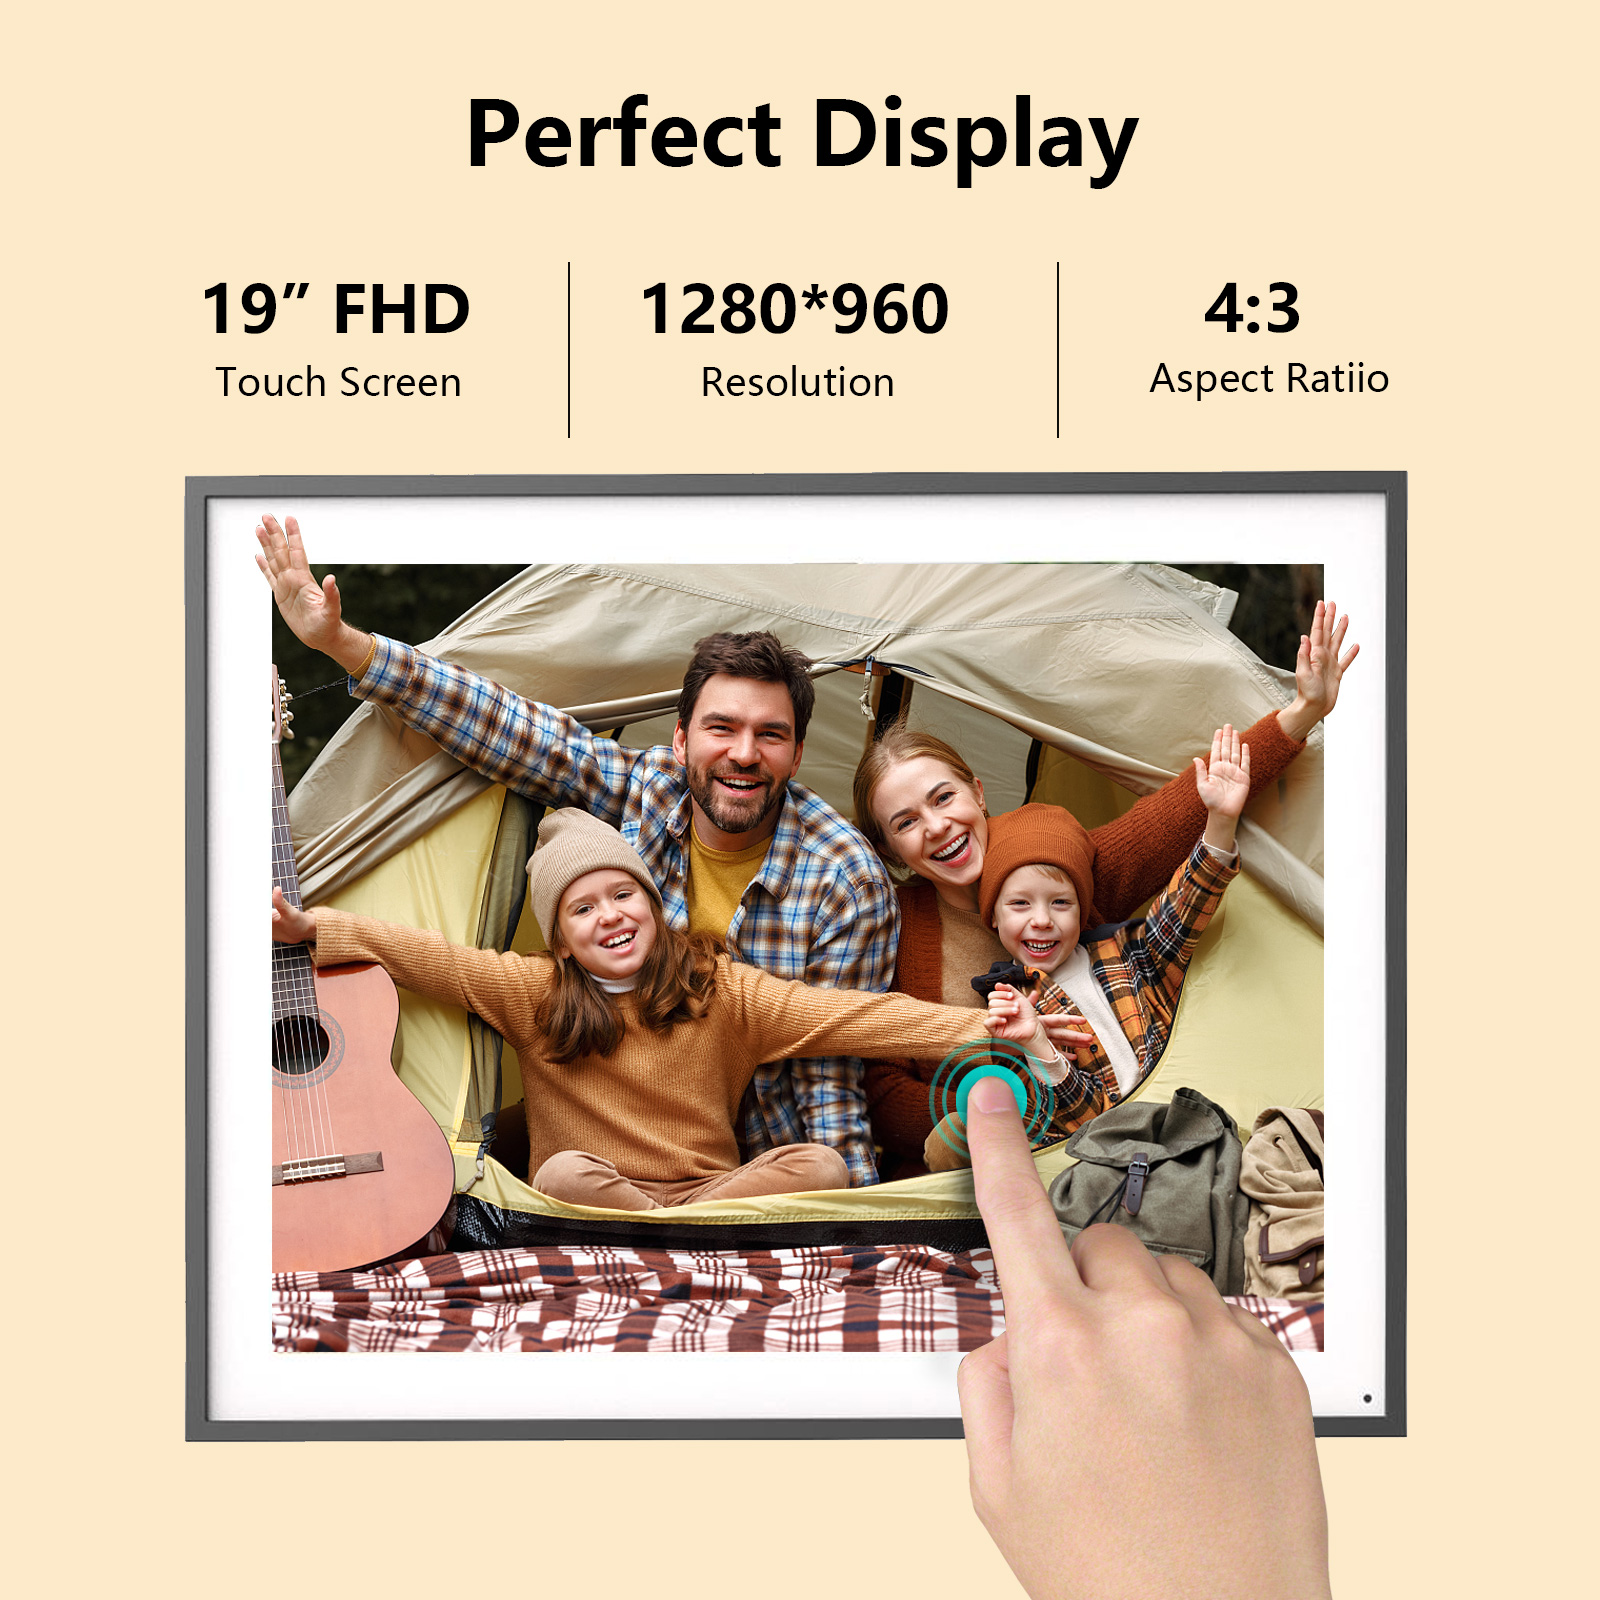Viewport: 1600px width, 1600px height.
Task: Click the "Resolution" caption
Action: coord(797,382)
